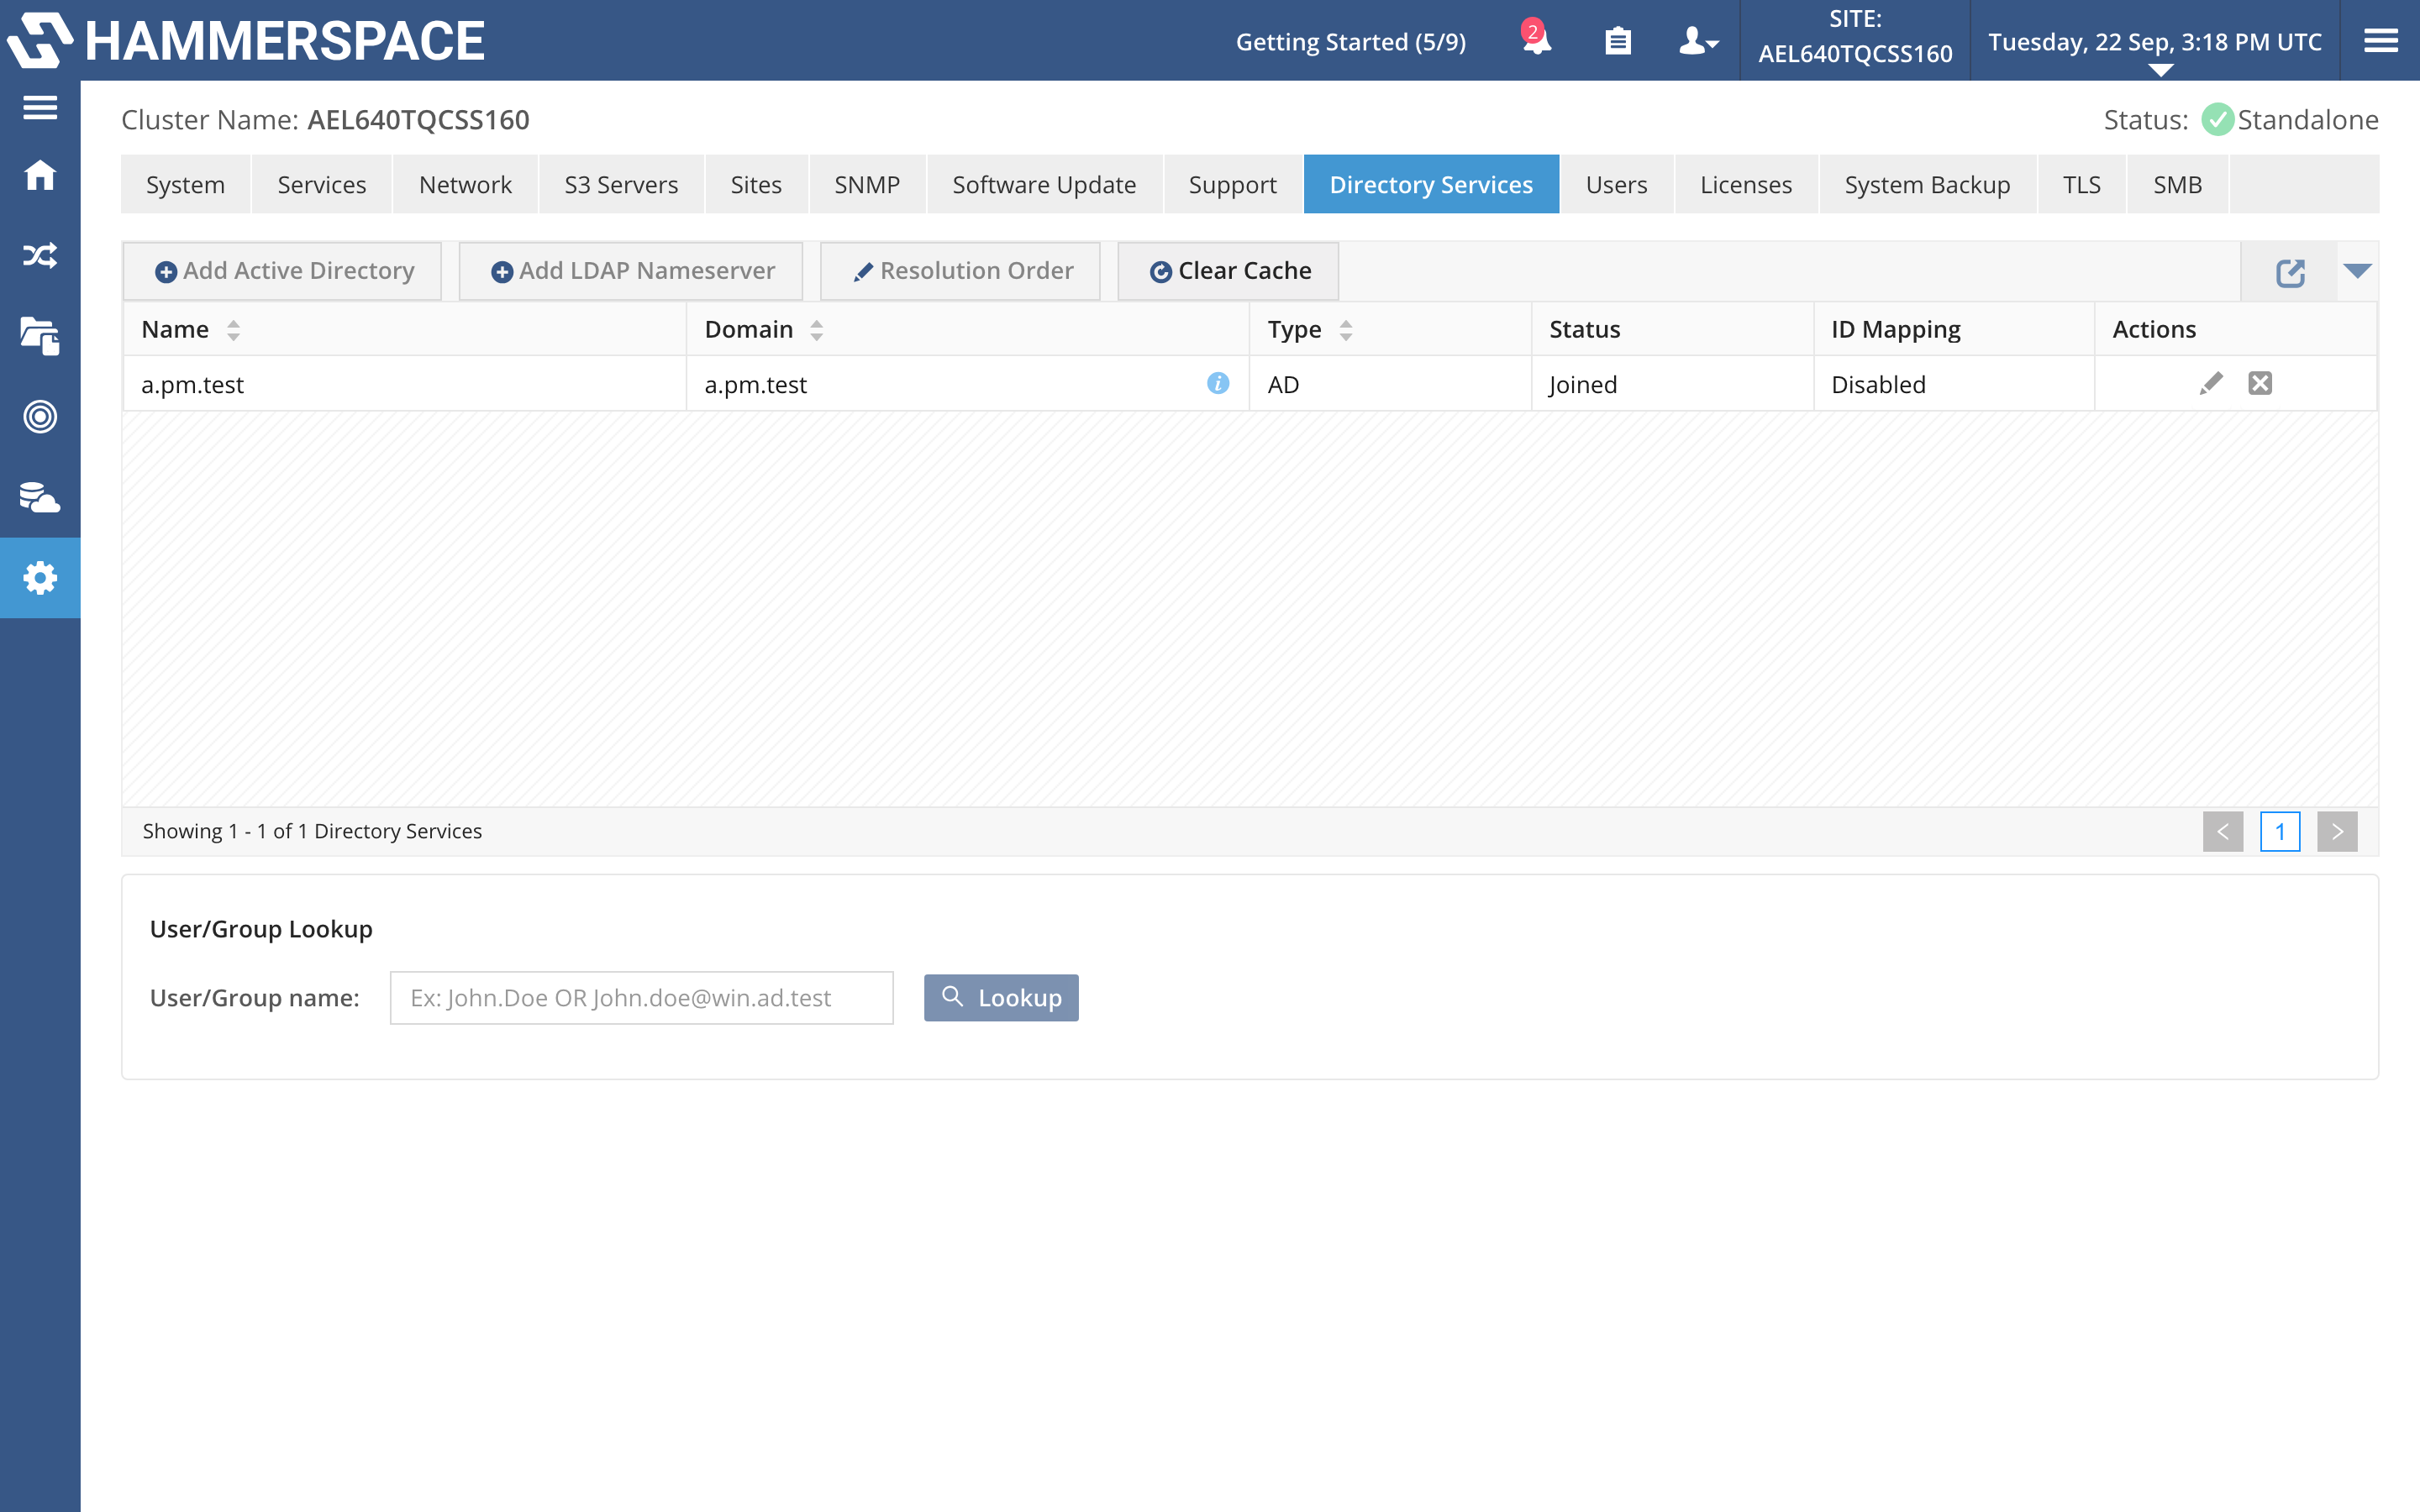This screenshot has height=1512, width=2420.
Task: Switch to the Network tab
Action: tap(465, 184)
